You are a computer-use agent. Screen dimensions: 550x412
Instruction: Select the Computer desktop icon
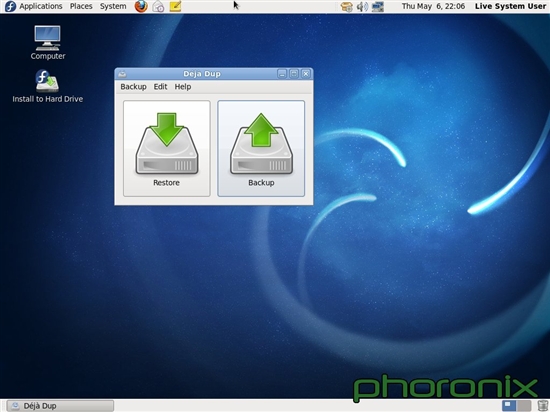tap(48, 42)
